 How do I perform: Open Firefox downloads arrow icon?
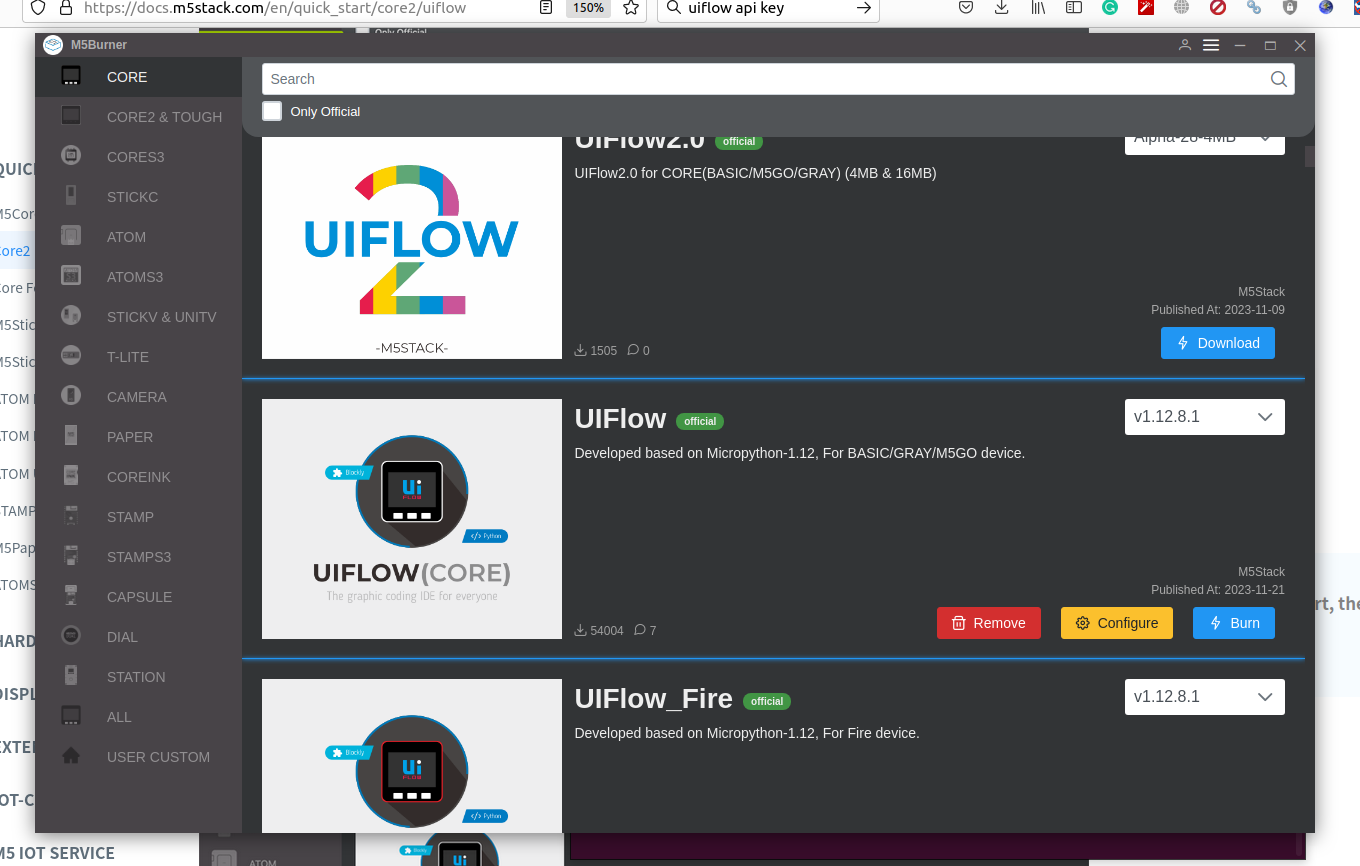point(1002,8)
